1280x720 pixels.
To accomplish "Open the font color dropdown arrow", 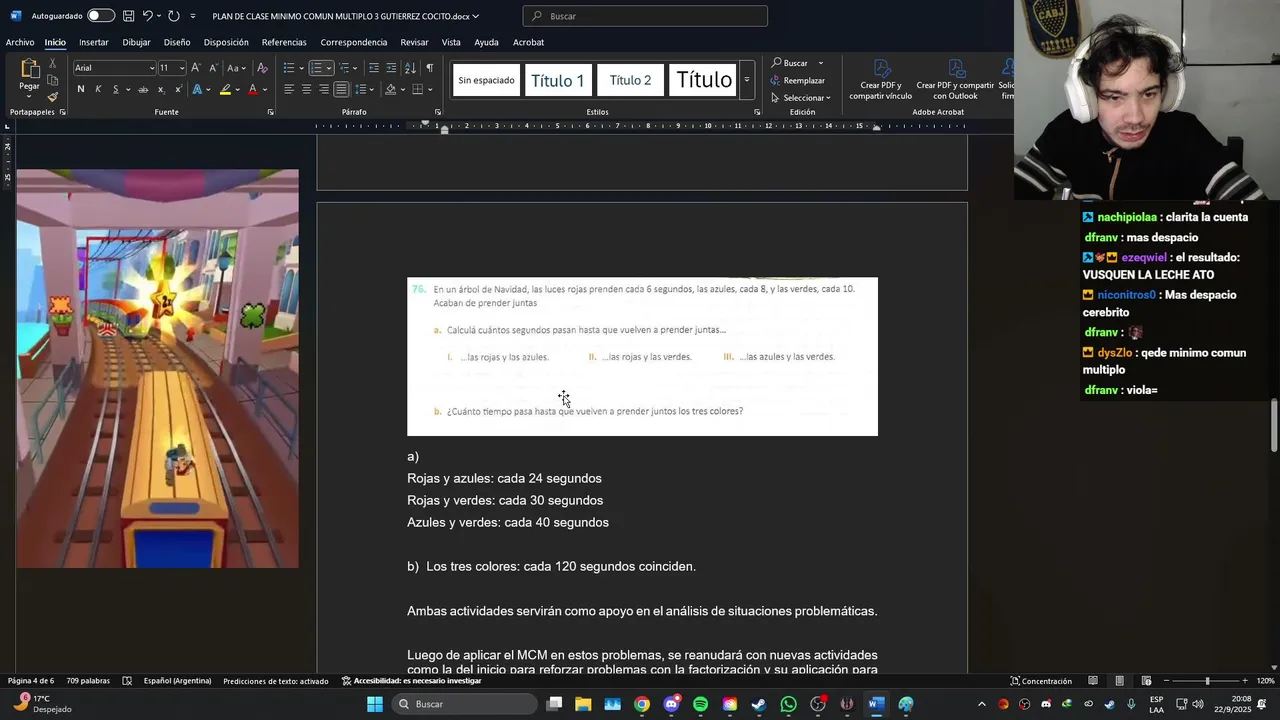I will coord(264,90).
